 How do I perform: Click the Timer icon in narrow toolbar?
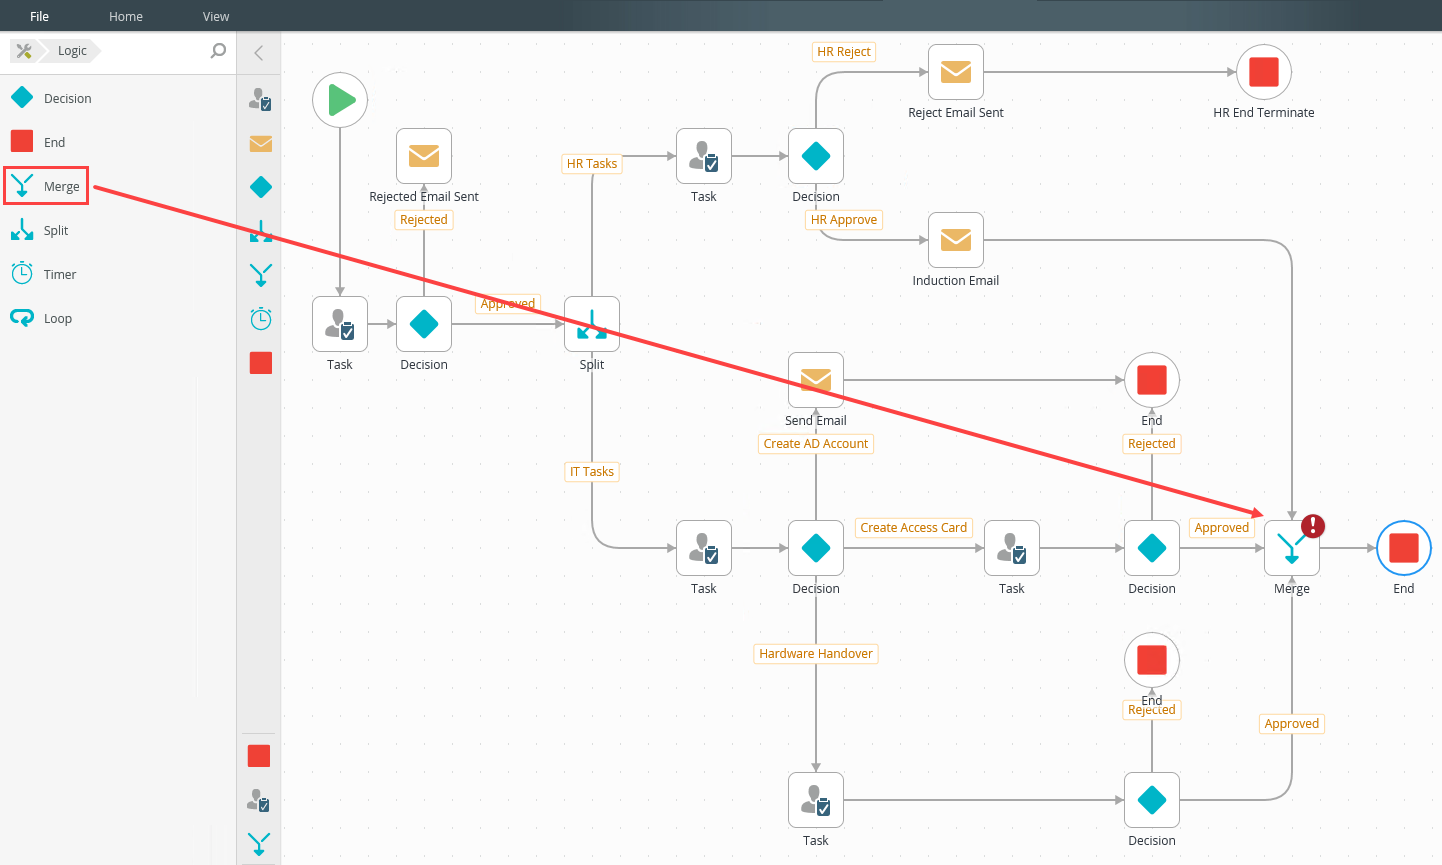261,319
